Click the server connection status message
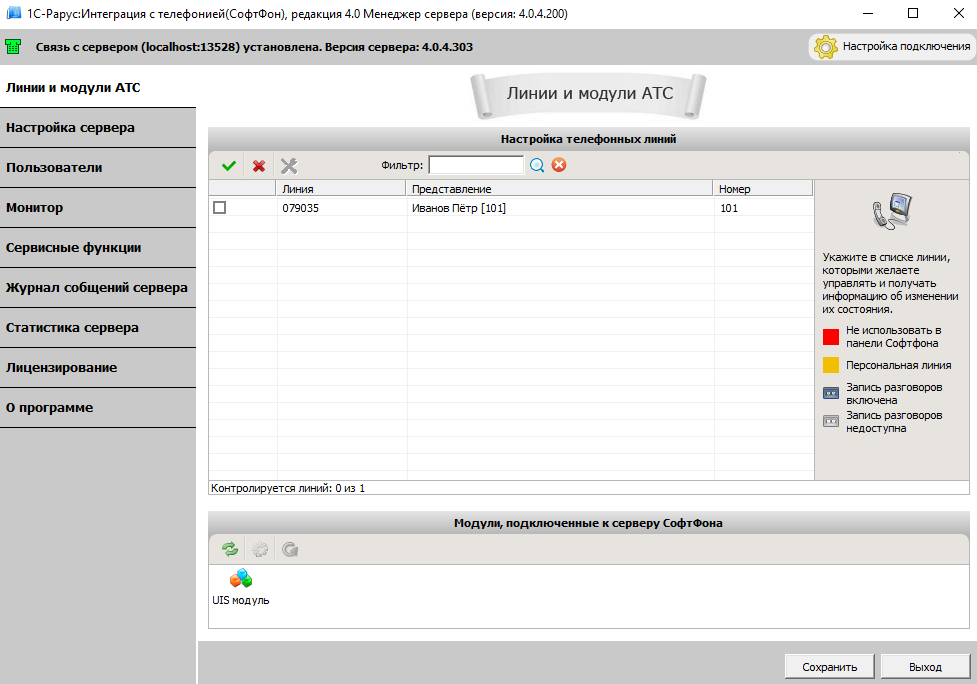977x684 pixels. tap(254, 47)
